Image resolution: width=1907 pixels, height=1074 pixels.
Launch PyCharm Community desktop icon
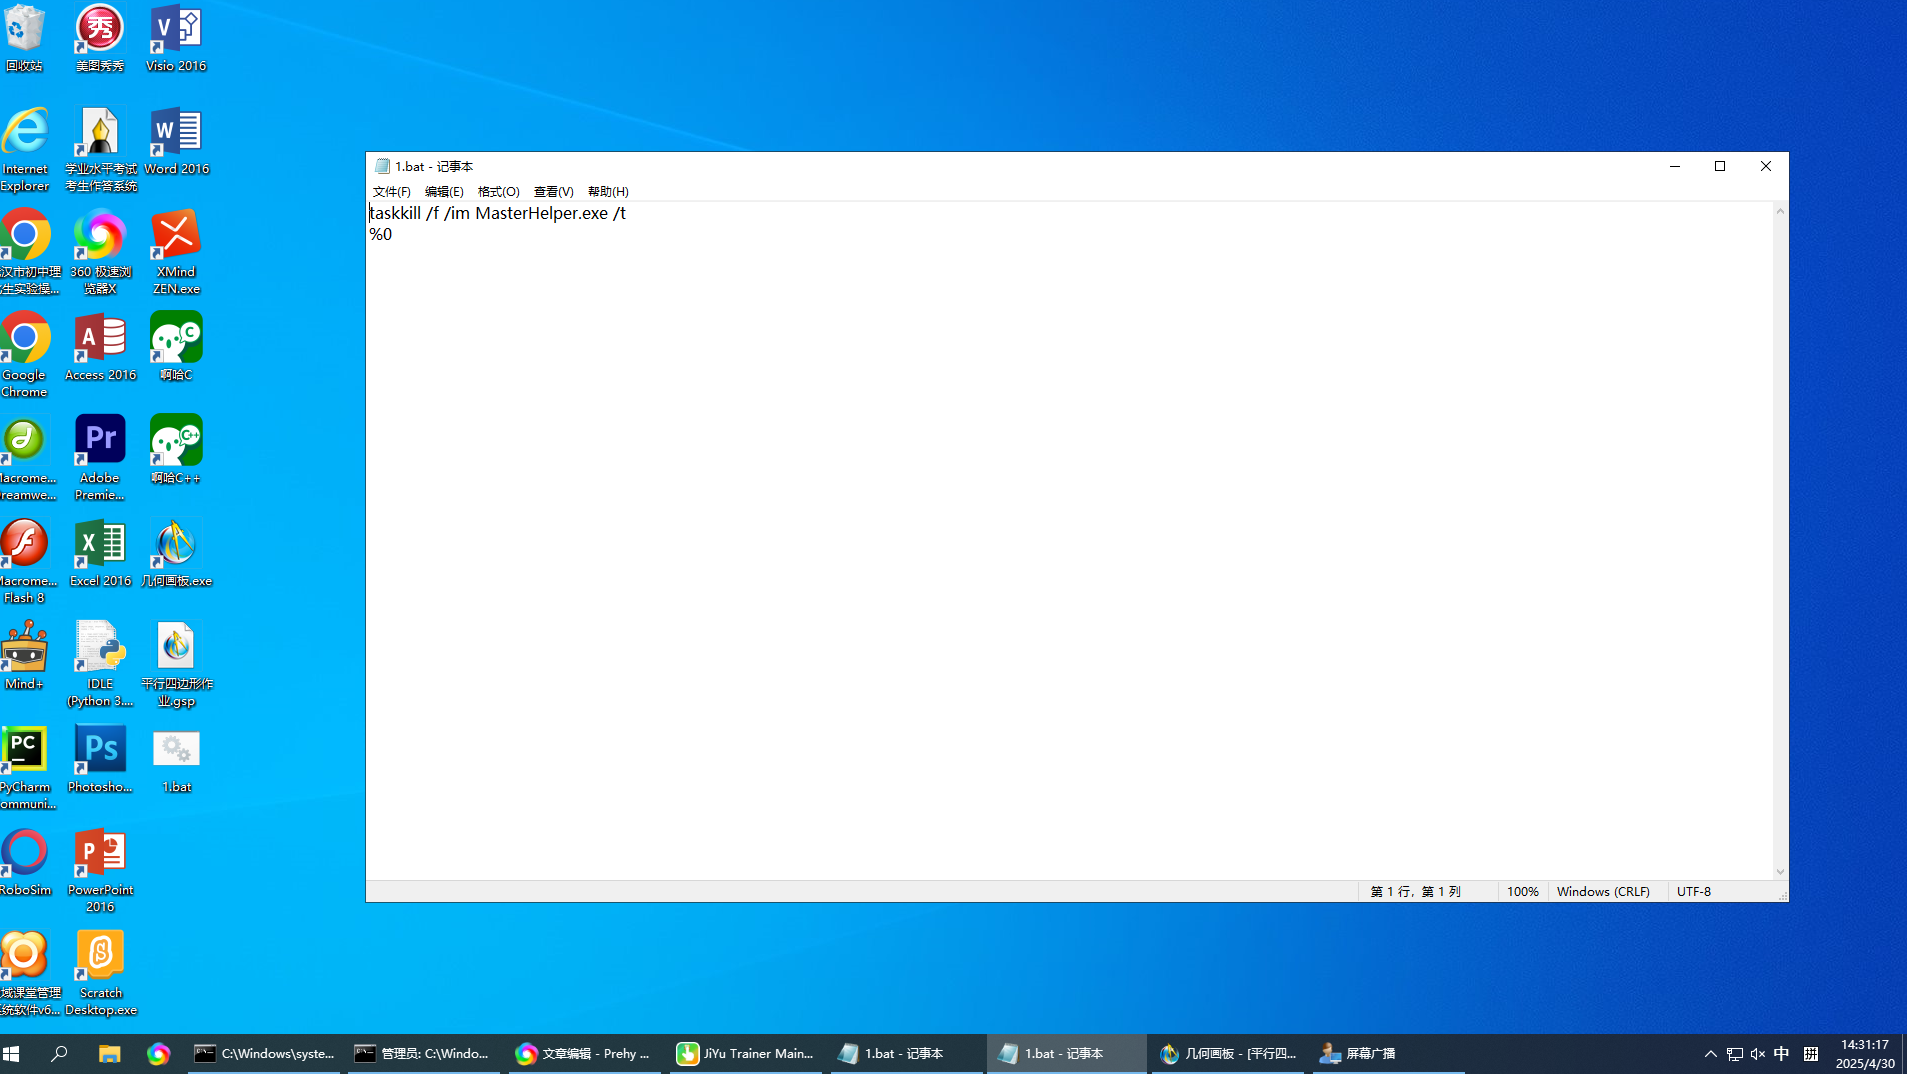click(25, 767)
